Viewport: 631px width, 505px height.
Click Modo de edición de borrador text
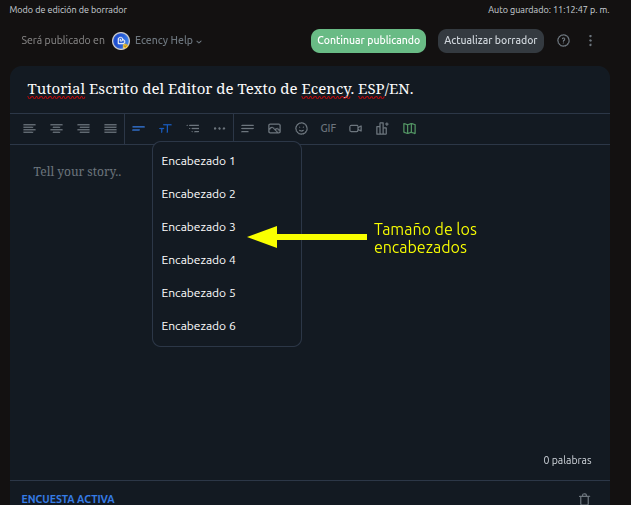[68, 10]
